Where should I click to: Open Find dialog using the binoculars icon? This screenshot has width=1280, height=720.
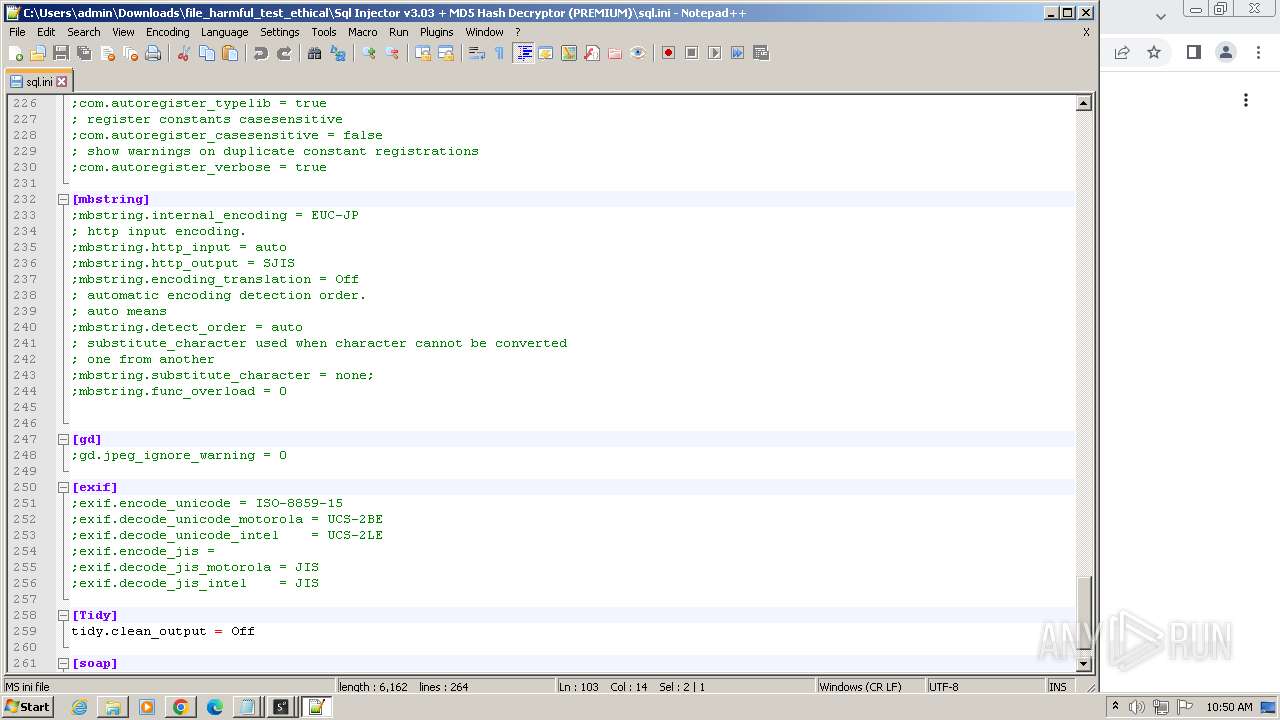pyautogui.click(x=315, y=53)
